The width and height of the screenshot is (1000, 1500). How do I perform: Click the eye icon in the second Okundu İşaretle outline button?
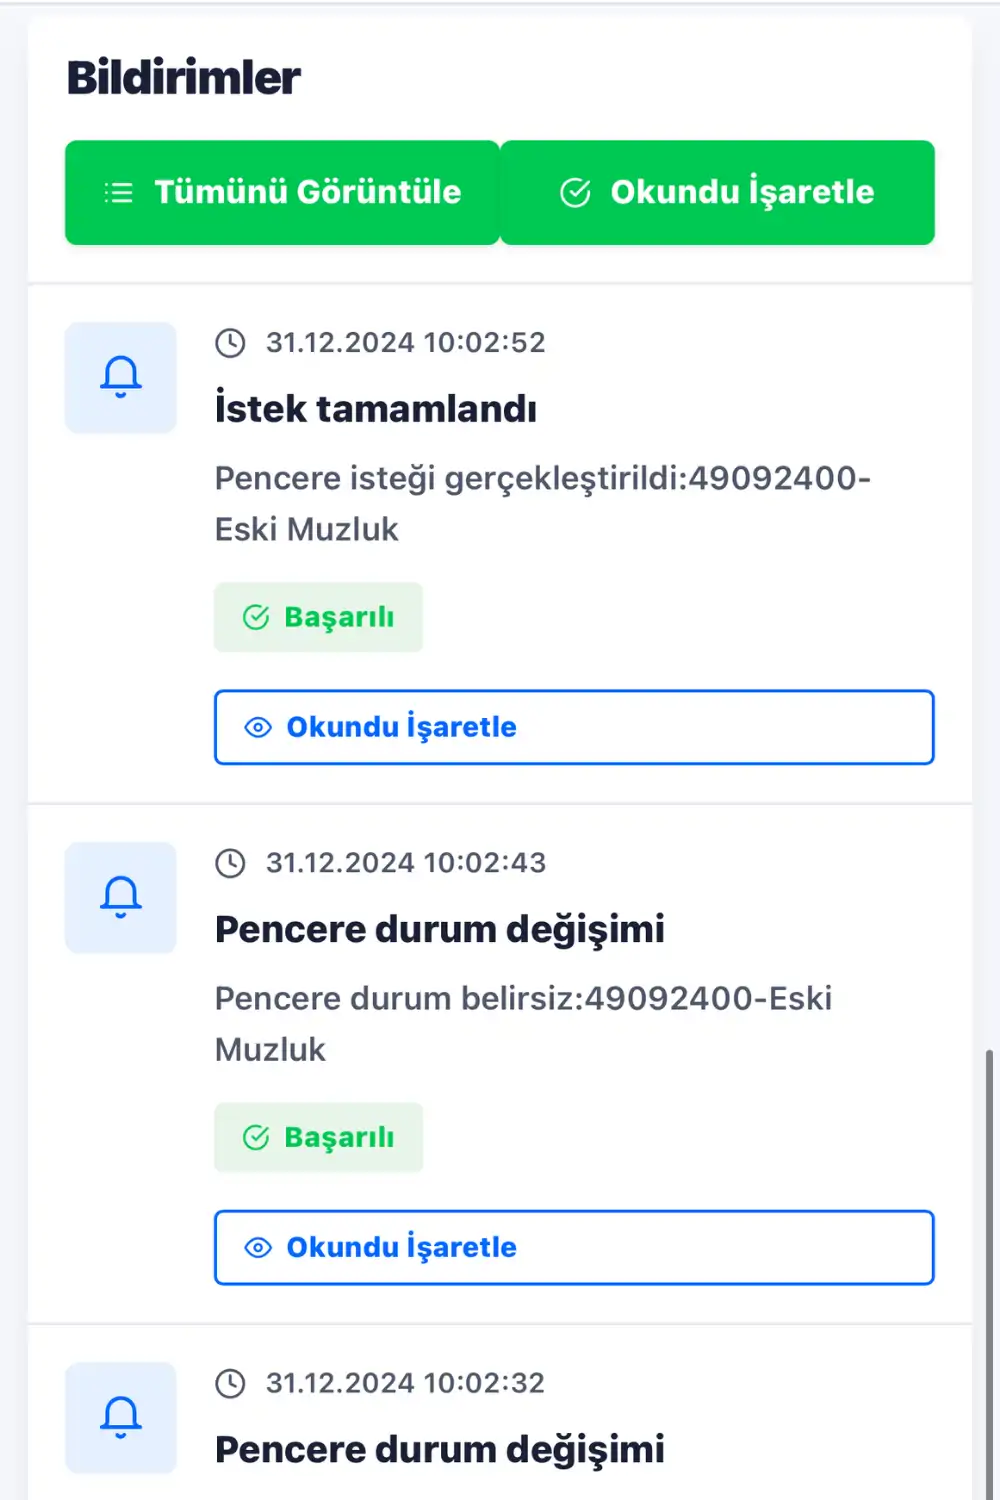258,1247
